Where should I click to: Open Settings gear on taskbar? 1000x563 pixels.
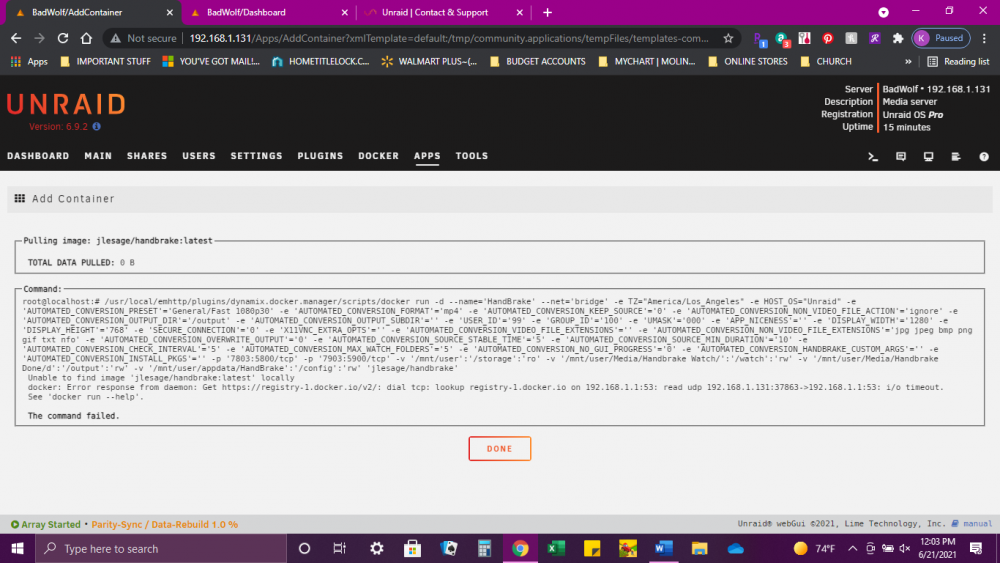[377, 548]
